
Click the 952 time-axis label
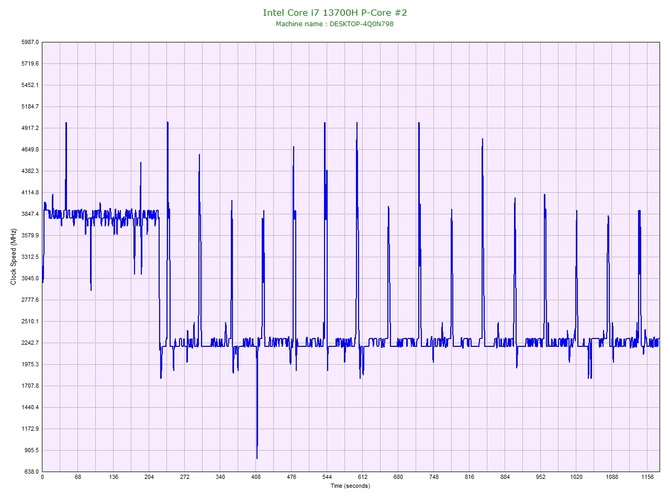tap(541, 477)
